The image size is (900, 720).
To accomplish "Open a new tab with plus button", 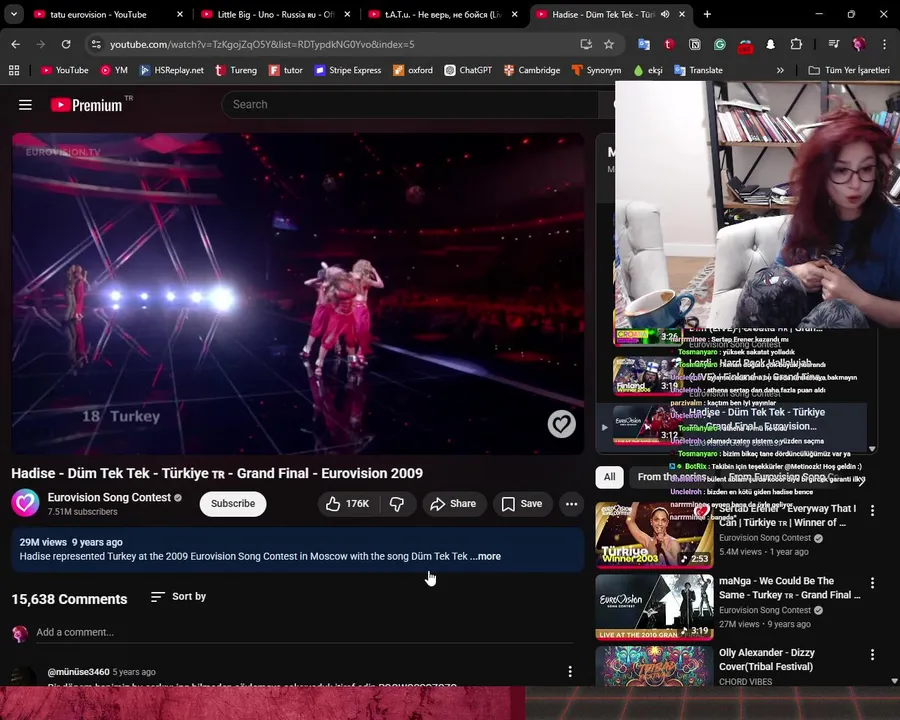I will 707,14.
